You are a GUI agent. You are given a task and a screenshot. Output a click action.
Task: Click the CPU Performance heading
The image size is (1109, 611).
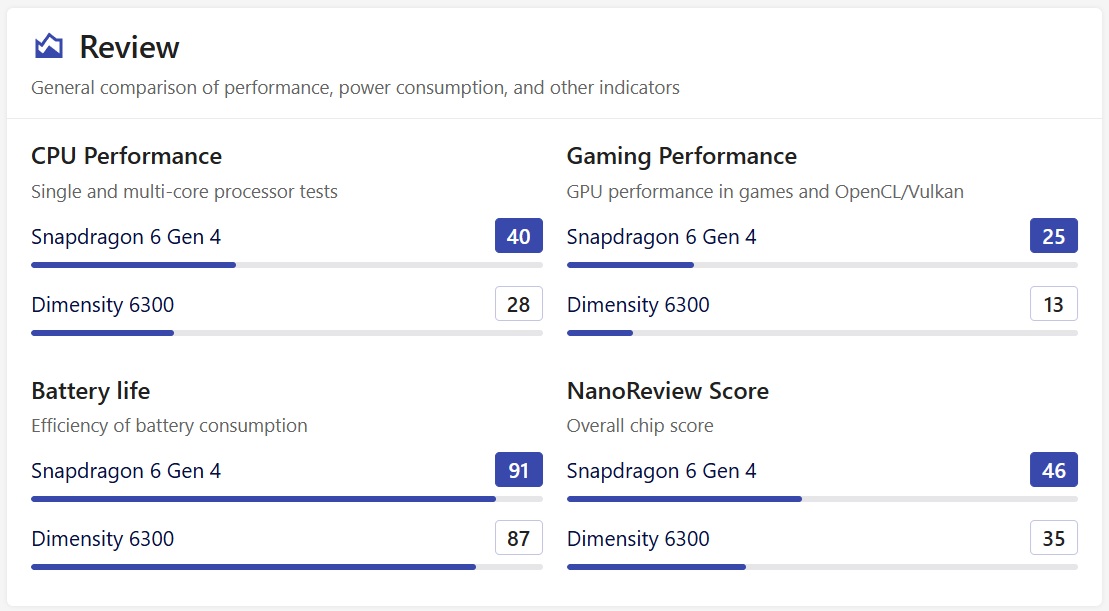(126, 156)
